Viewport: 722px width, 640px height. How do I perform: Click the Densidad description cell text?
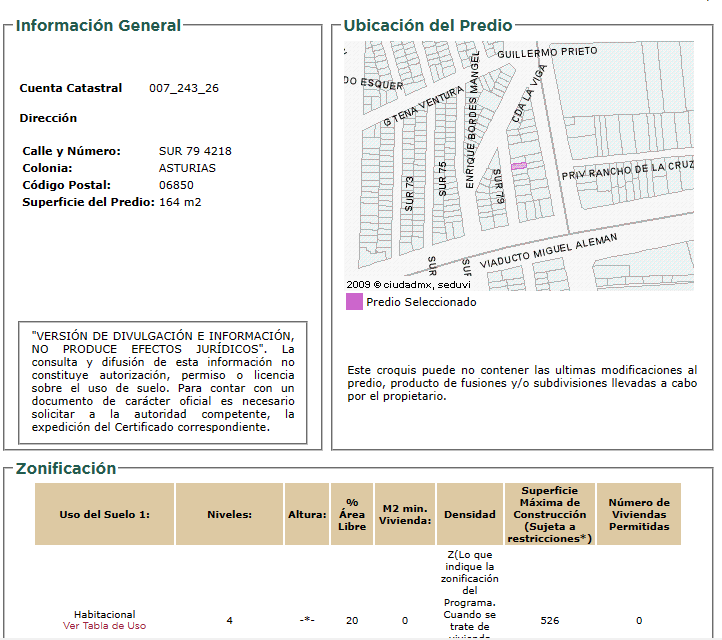pos(470,593)
